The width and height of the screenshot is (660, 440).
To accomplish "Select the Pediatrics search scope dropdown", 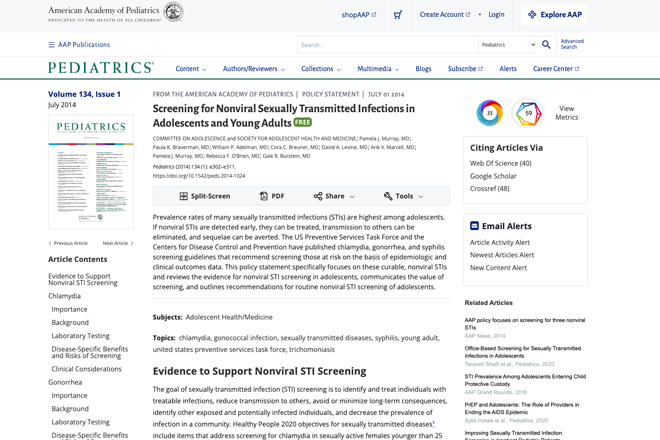I will (508, 45).
